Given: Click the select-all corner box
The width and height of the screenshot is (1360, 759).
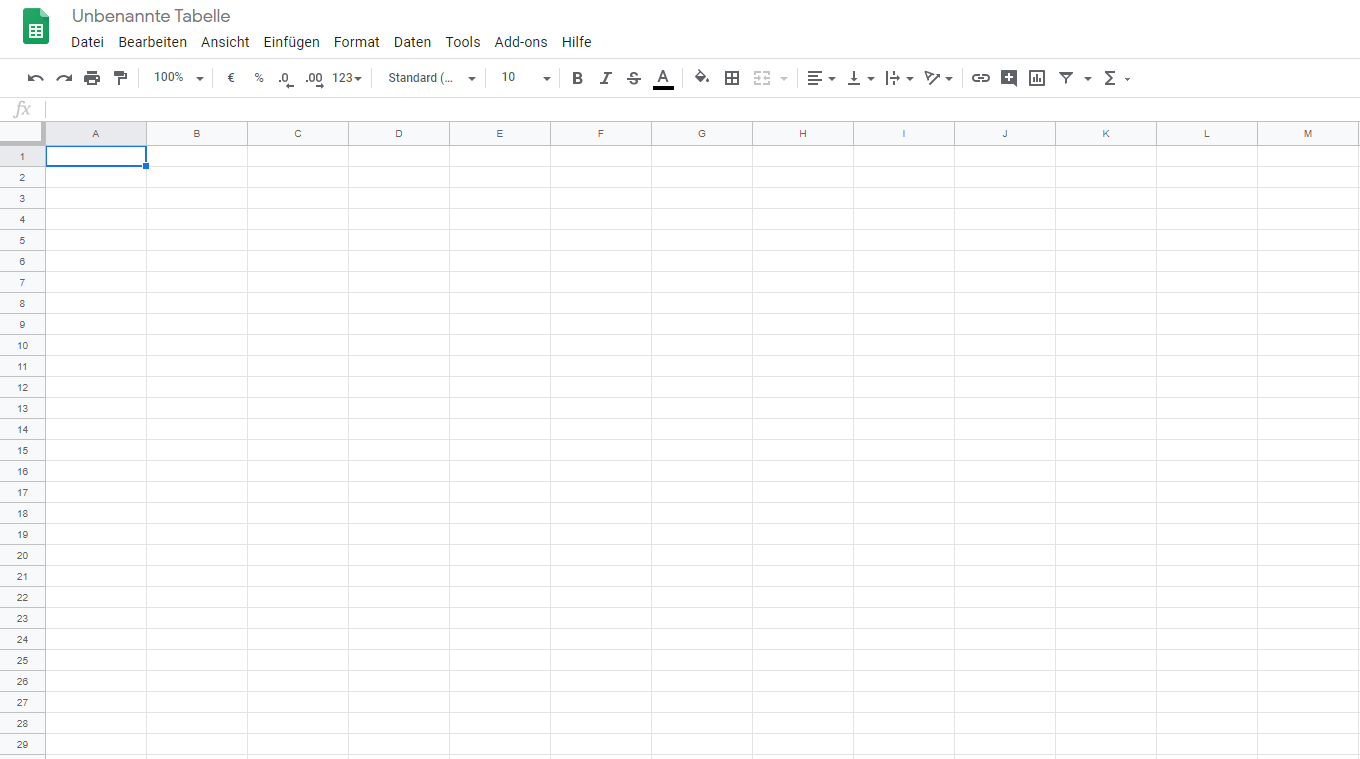Looking at the screenshot, I should 22,133.
